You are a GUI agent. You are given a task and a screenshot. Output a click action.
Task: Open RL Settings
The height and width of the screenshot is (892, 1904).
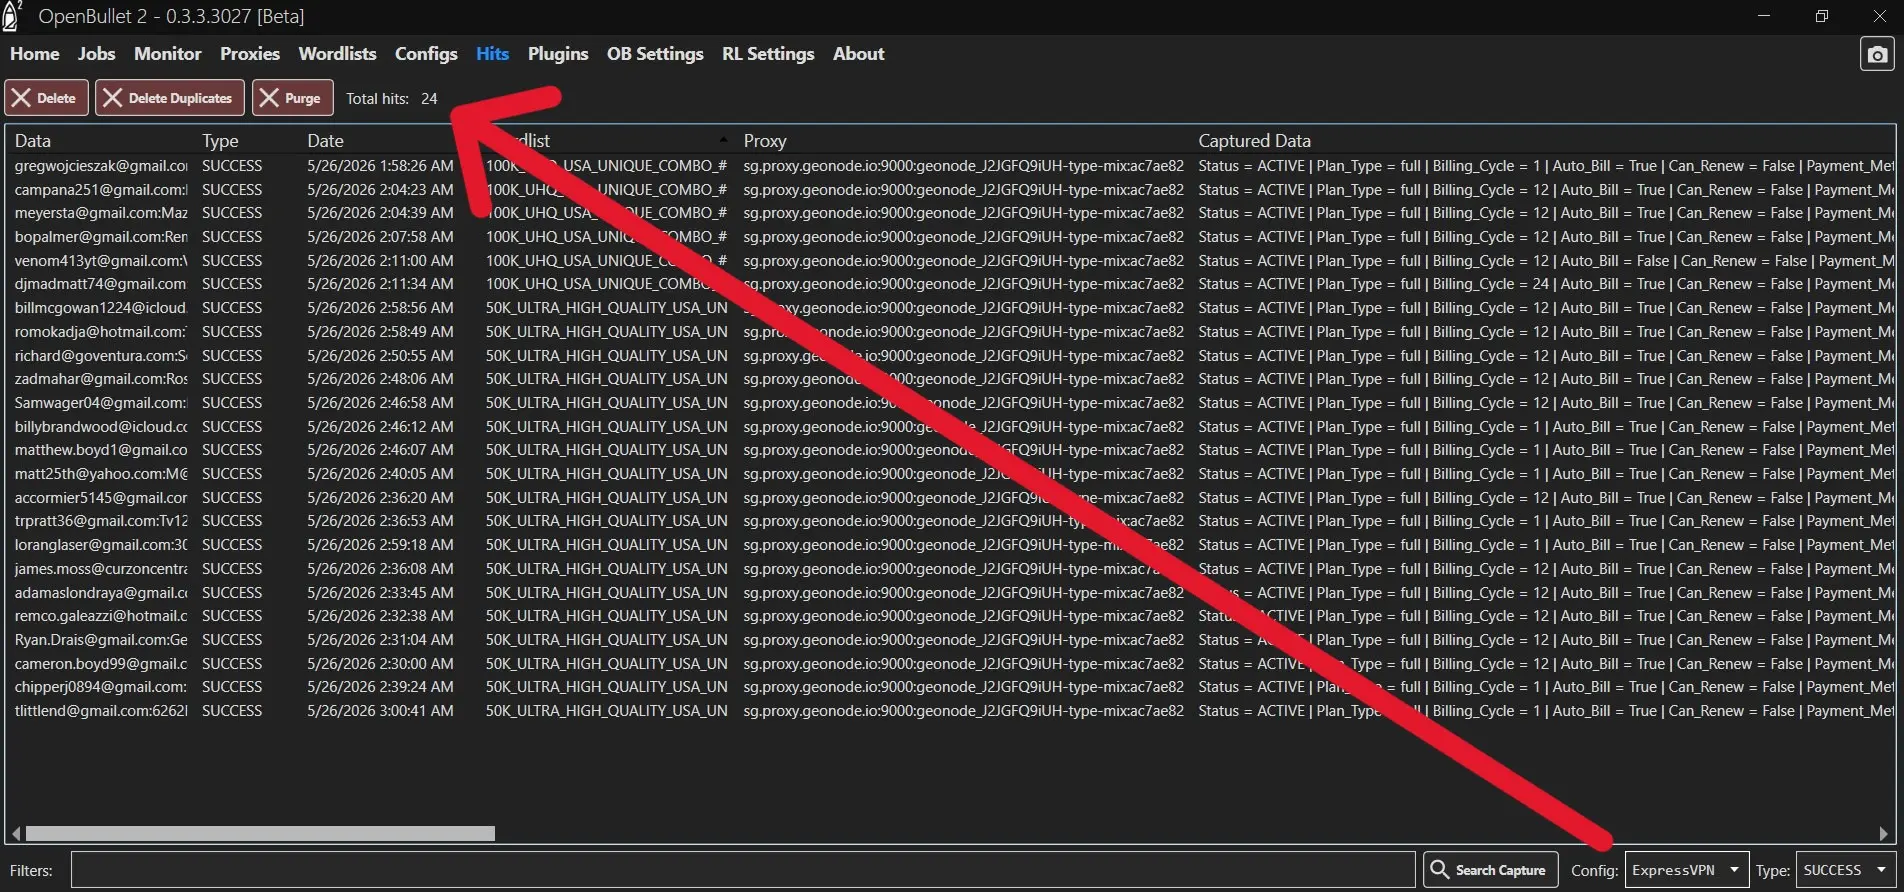point(768,54)
